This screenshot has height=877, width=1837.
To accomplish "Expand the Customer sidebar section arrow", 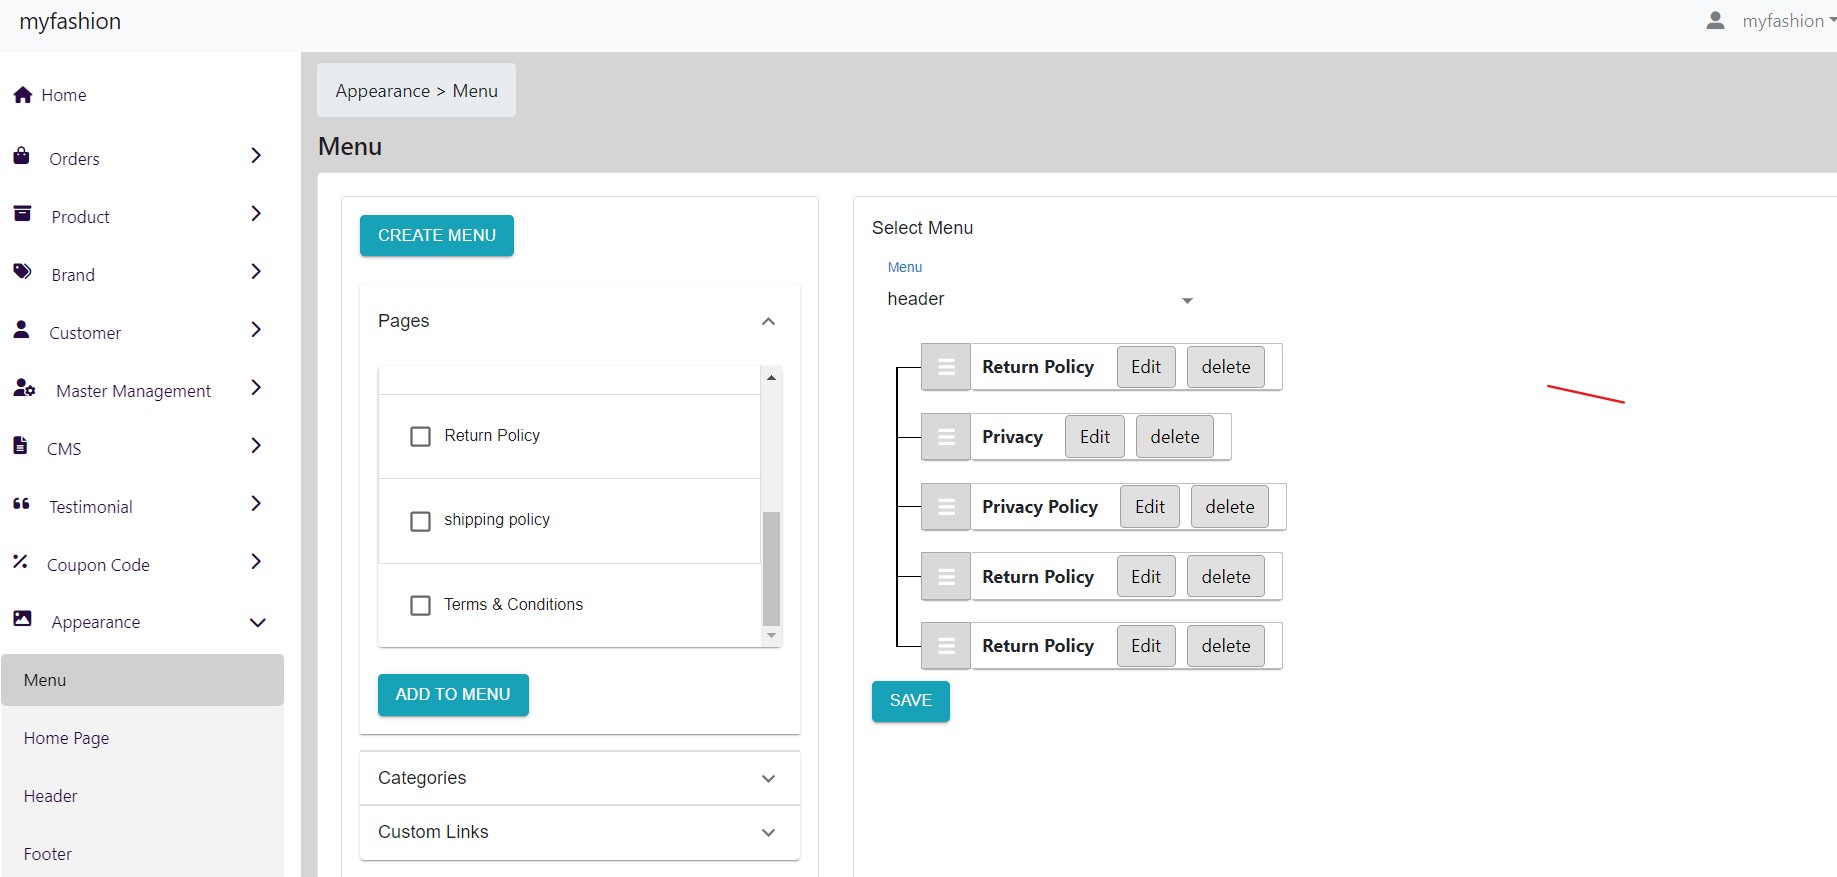I will [256, 330].
